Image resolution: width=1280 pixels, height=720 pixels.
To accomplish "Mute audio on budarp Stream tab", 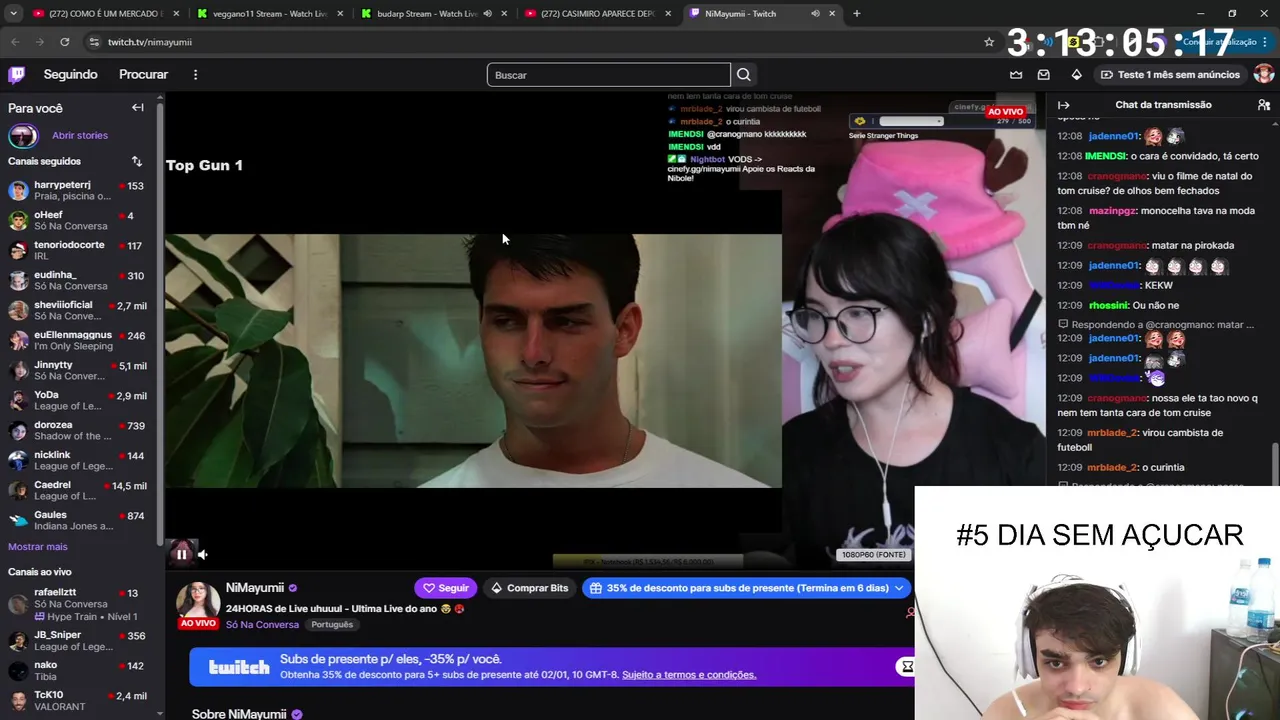I will (x=488, y=14).
